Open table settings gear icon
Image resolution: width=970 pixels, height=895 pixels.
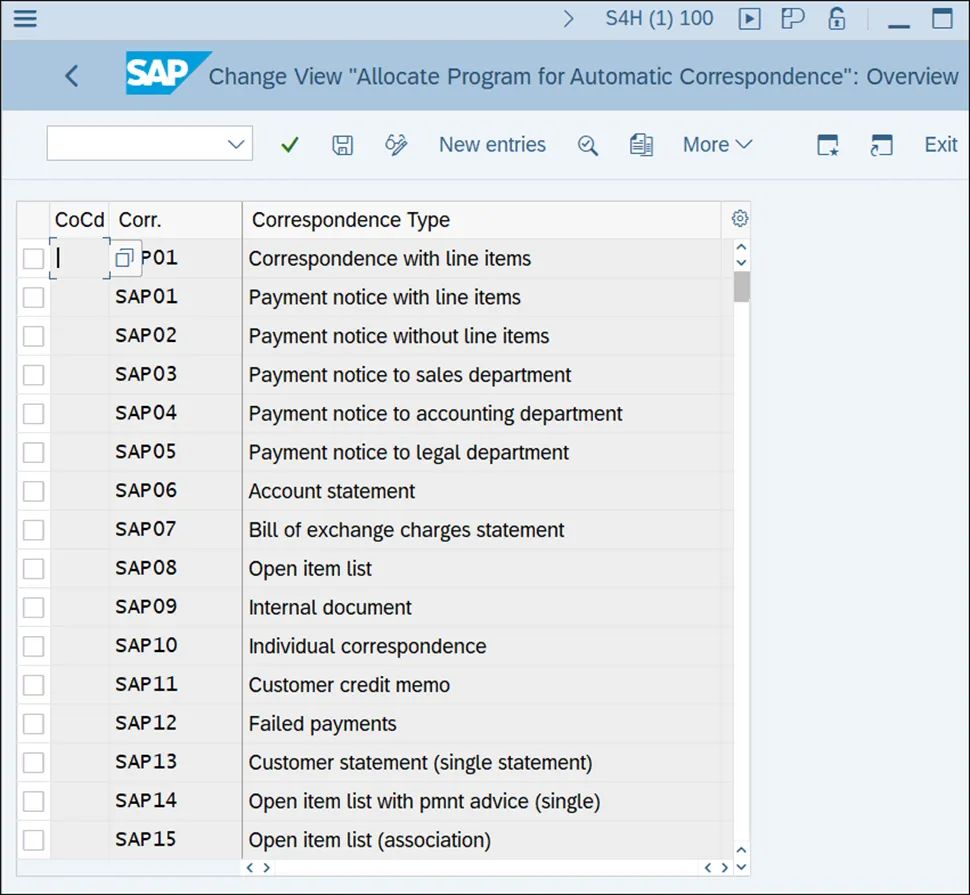click(740, 219)
